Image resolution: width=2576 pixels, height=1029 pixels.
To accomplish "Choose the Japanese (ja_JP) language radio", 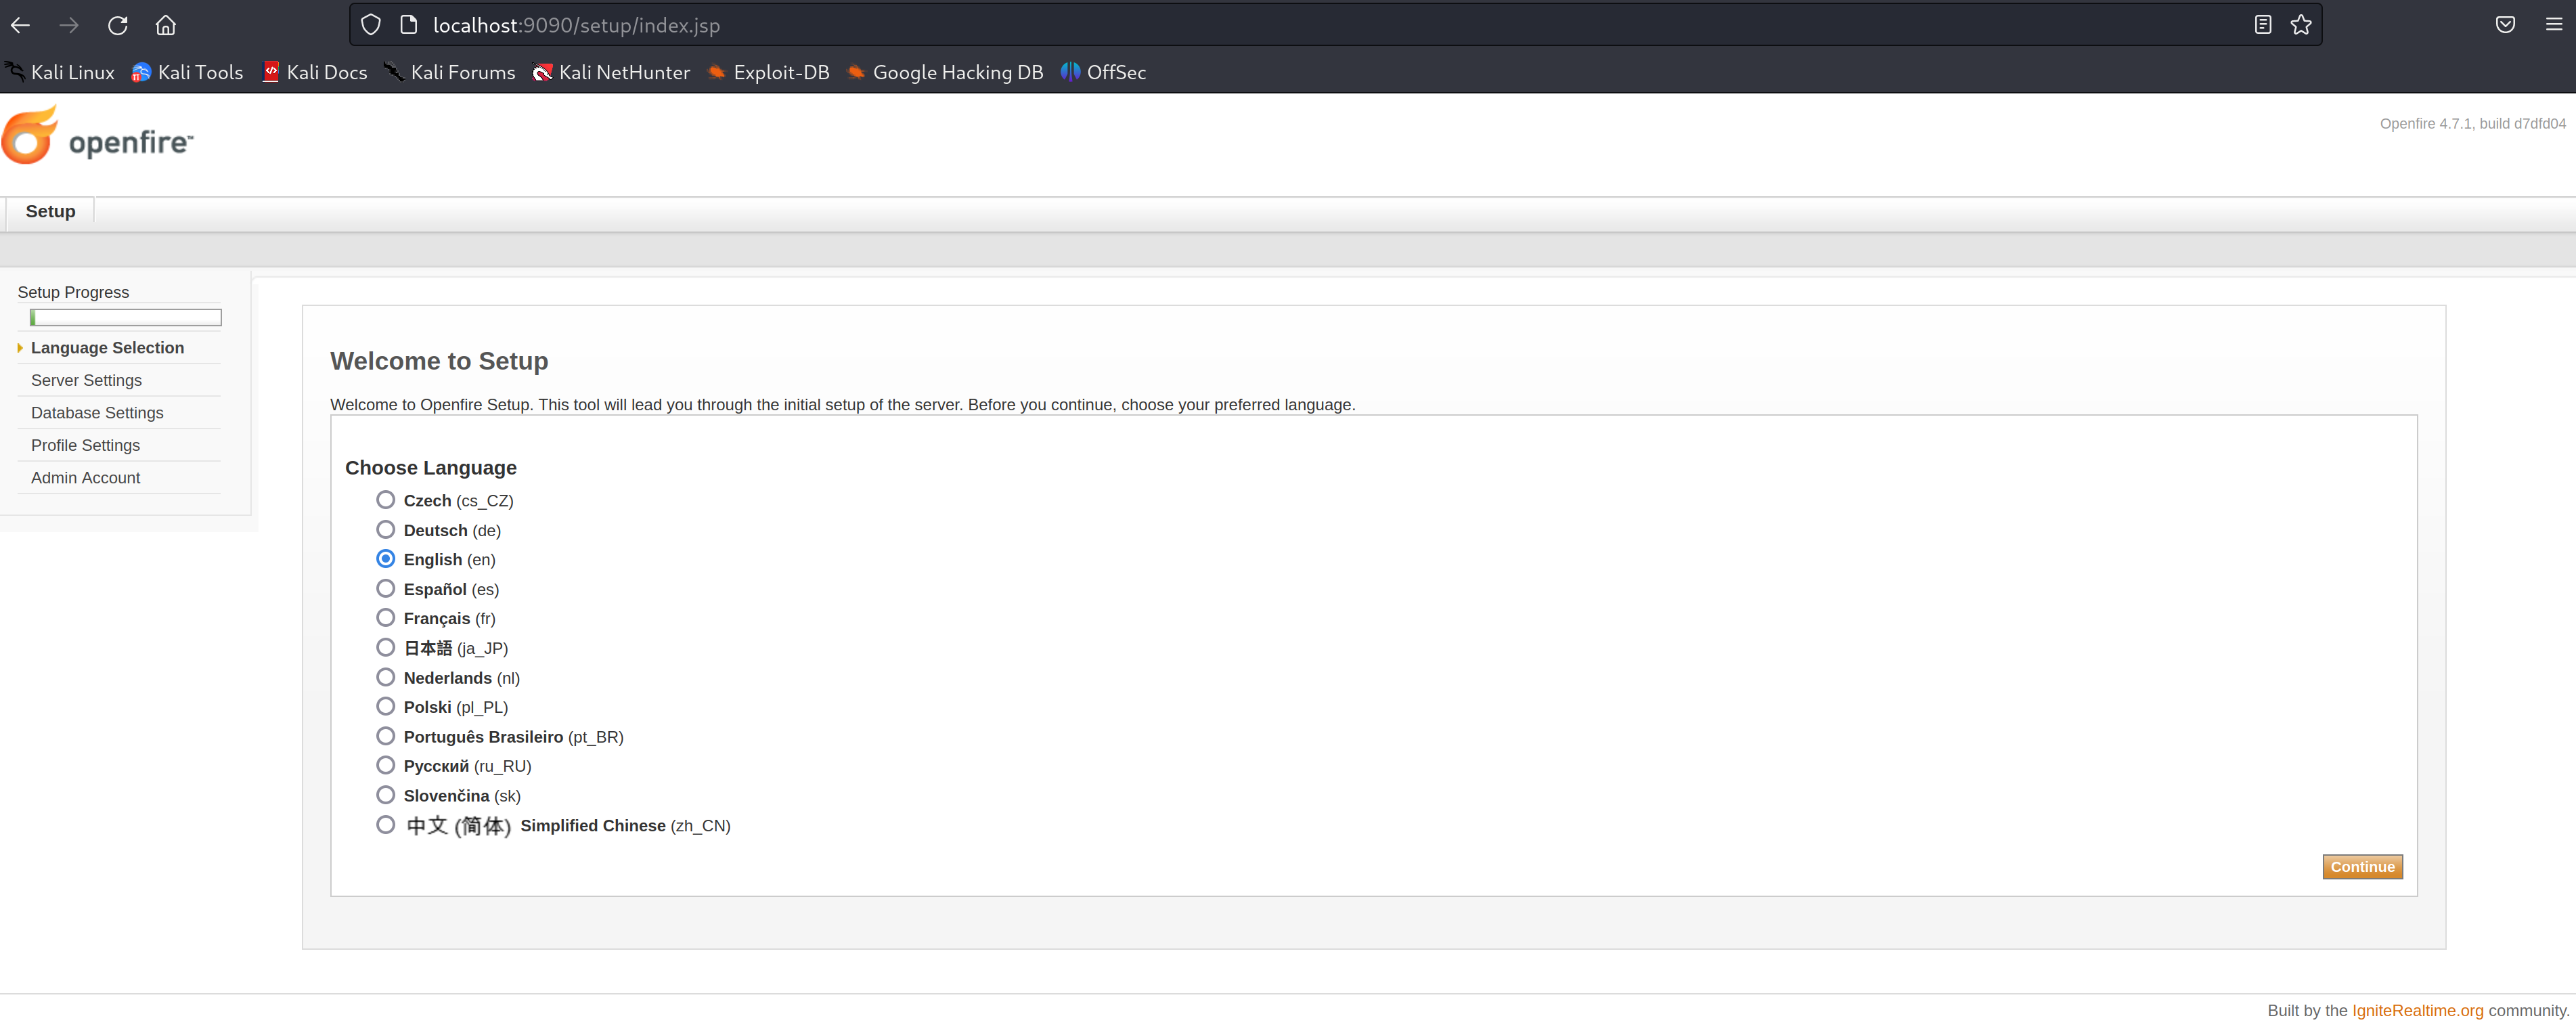I will pyautogui.click(x=386, y=647).
